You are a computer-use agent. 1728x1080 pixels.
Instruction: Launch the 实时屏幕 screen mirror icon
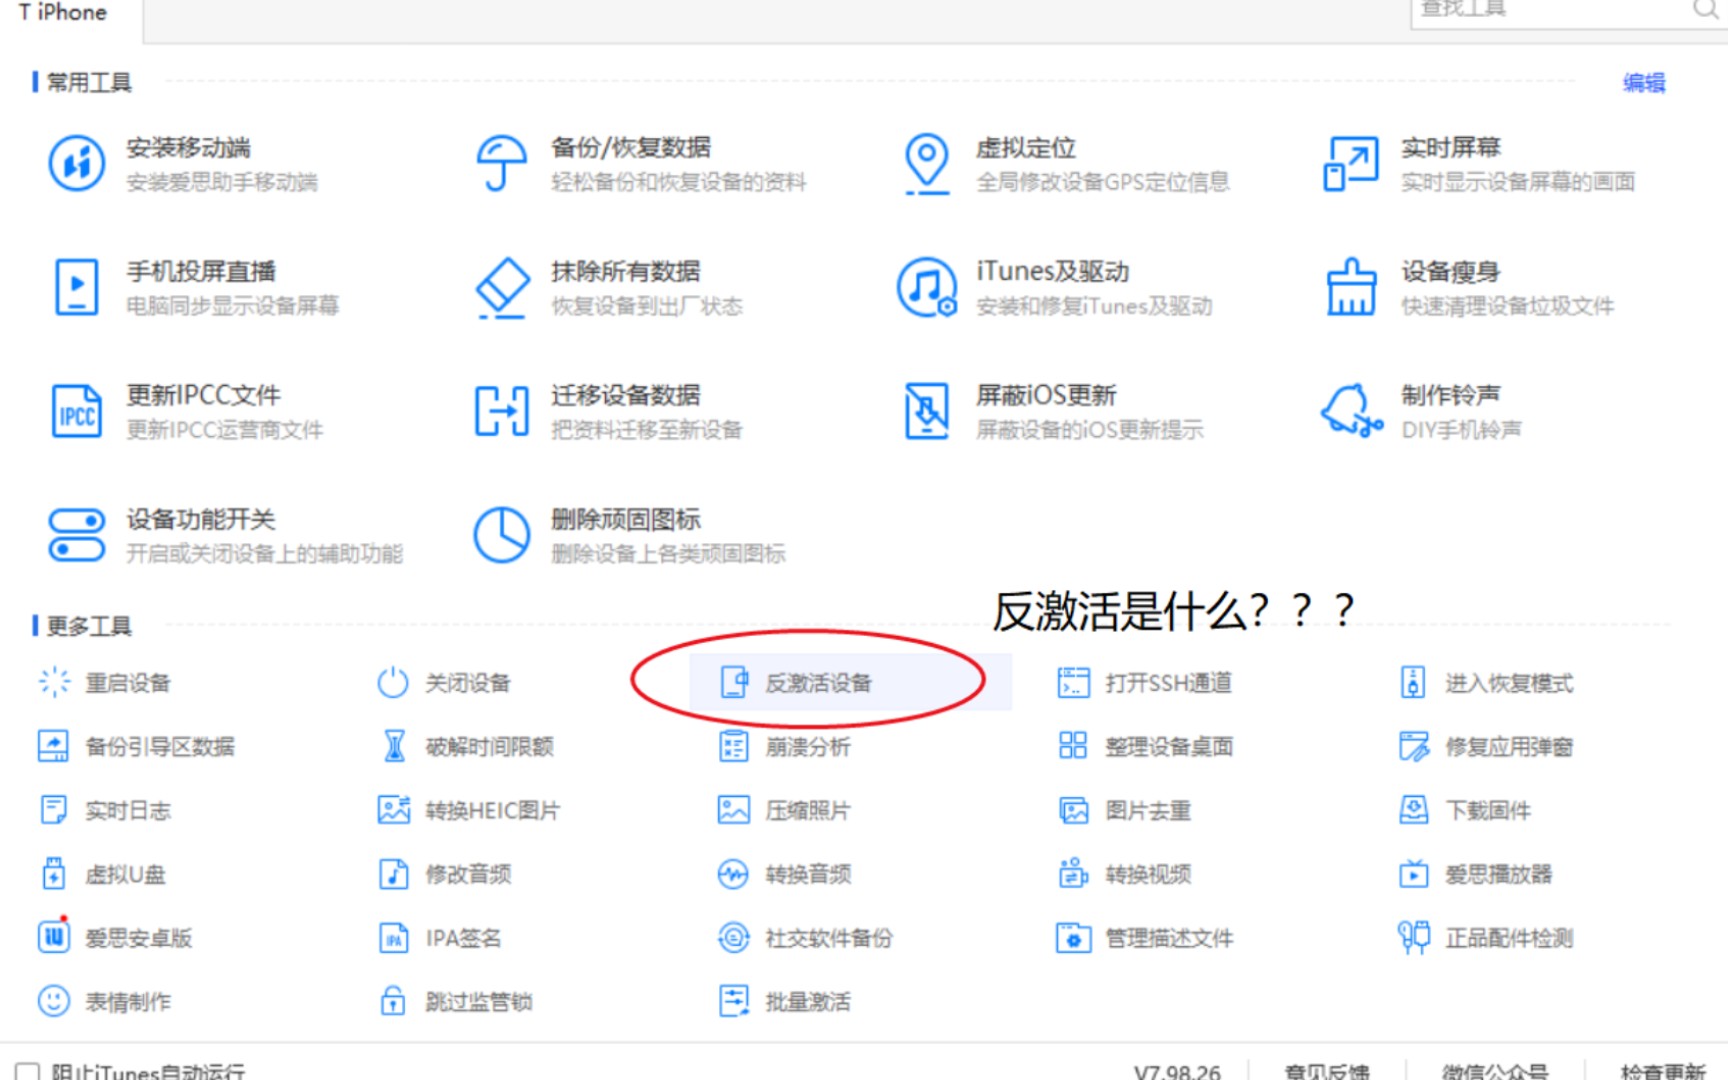[1351, 164]
